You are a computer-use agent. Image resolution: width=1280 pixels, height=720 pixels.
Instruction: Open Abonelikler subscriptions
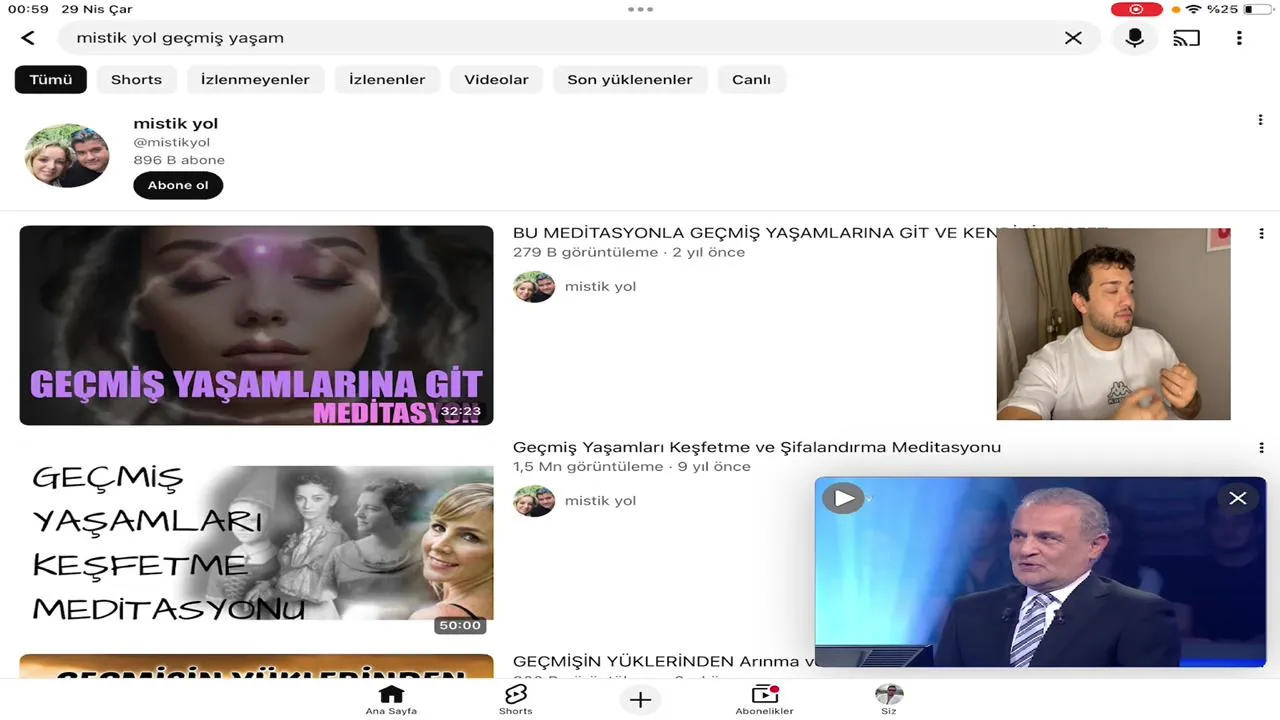764,699
